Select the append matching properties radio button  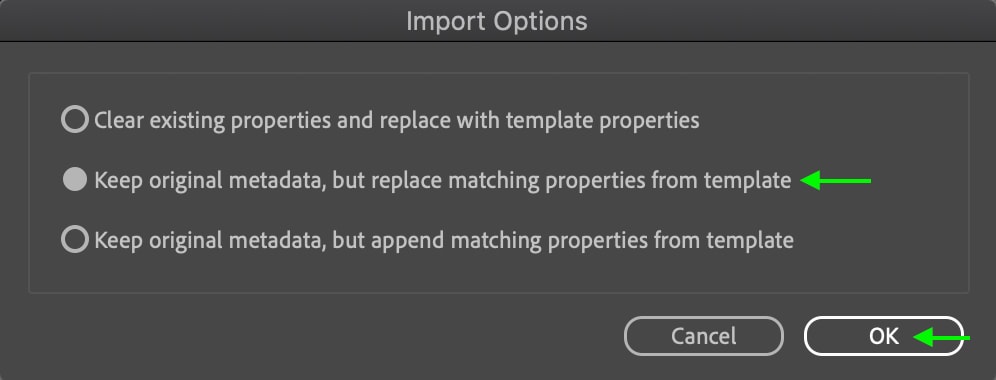pos(75,240)
